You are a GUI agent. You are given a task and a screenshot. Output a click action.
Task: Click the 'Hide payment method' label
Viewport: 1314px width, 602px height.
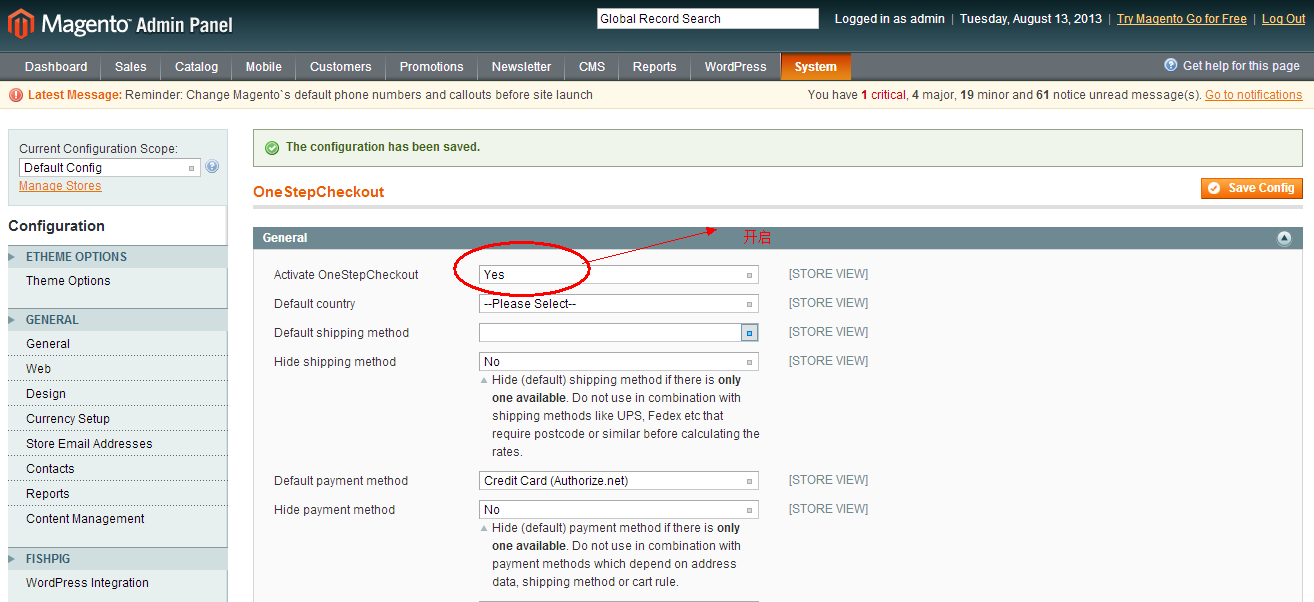334,510
